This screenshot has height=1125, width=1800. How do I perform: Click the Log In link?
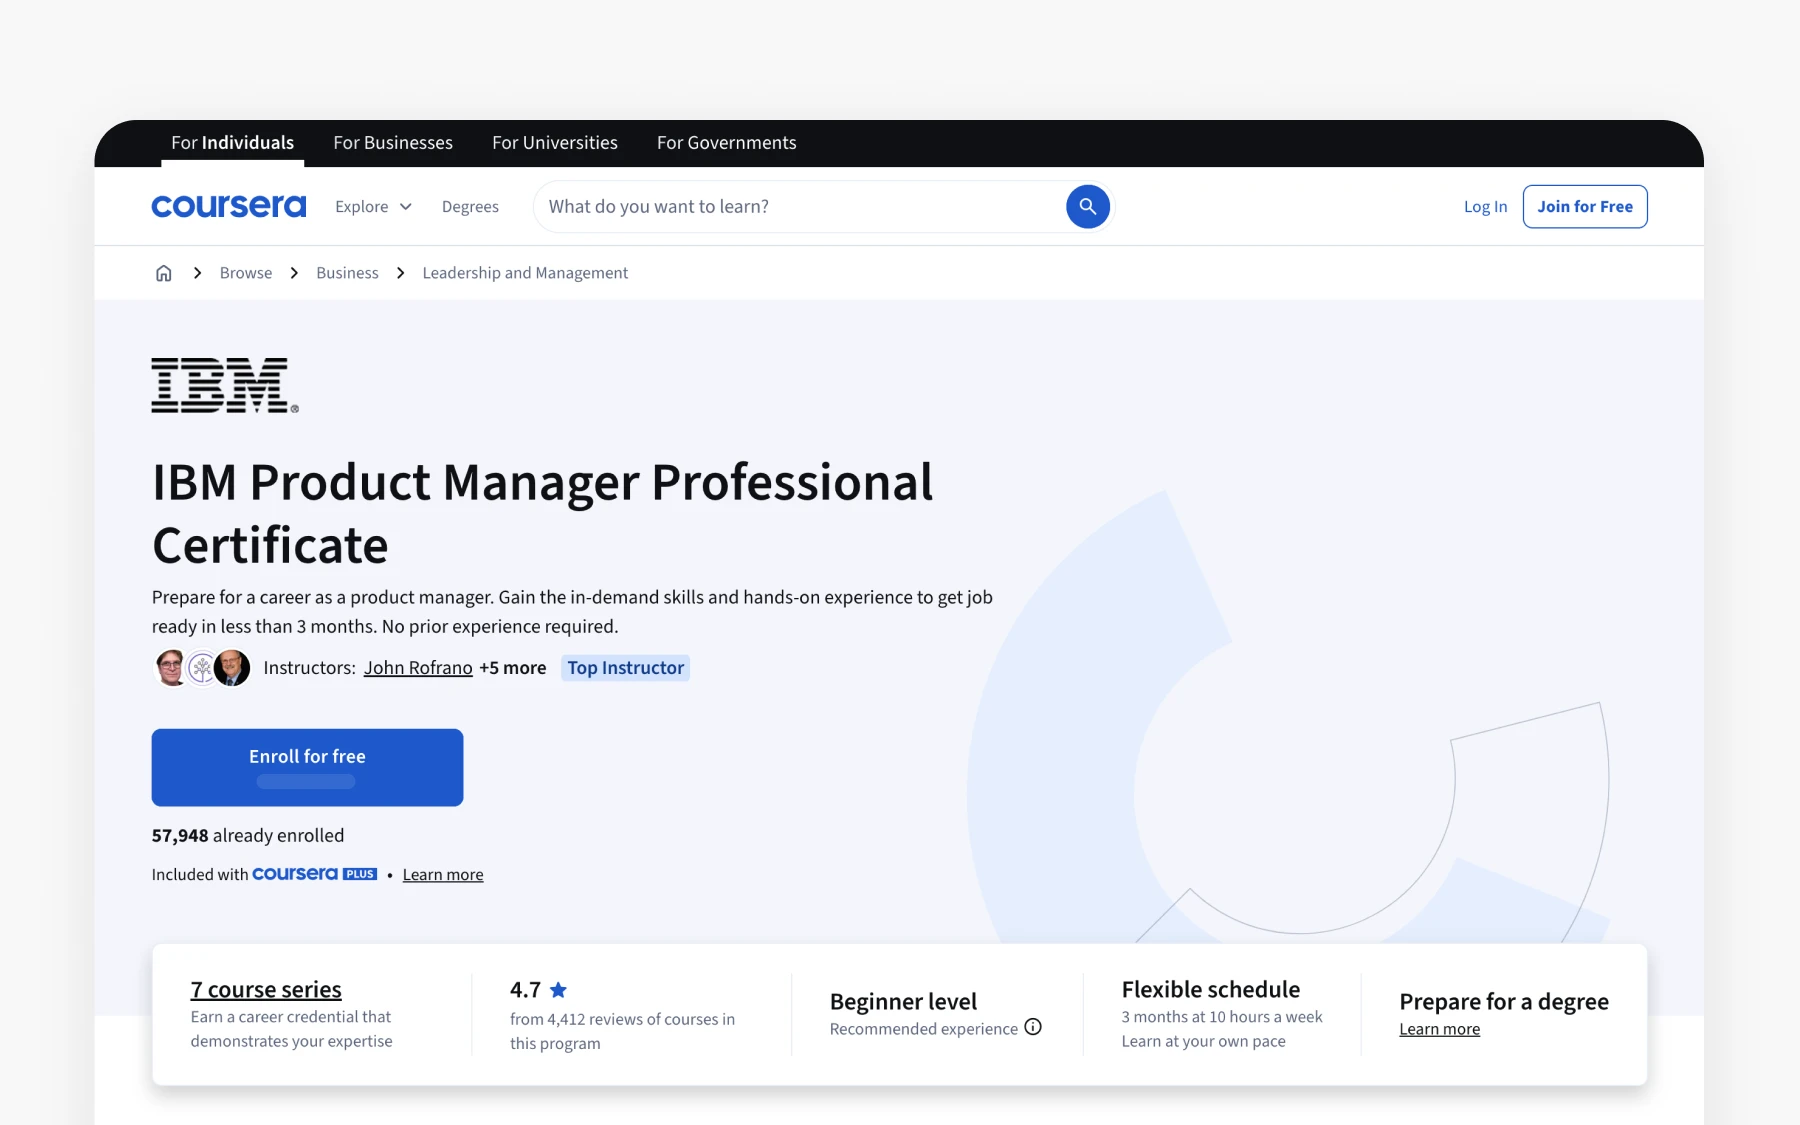click(1485, 206)
